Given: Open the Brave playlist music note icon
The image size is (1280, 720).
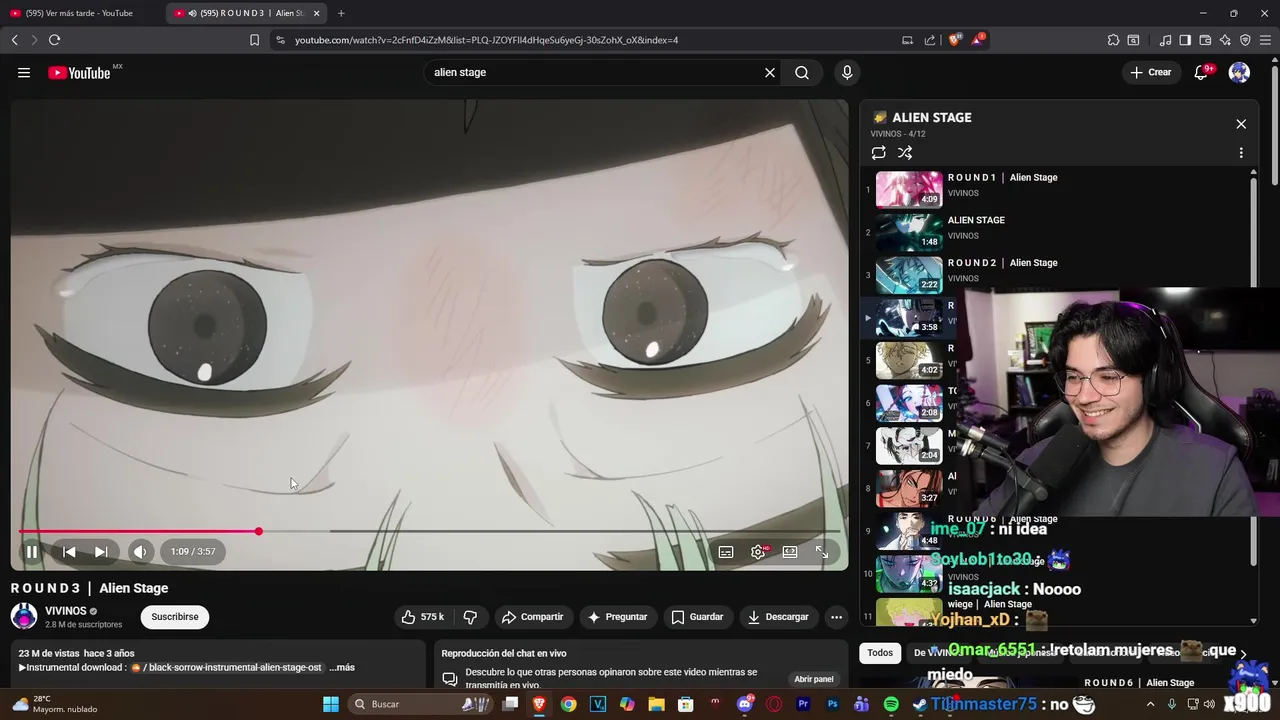Looking at the screenshot, I should (1165, 40).
